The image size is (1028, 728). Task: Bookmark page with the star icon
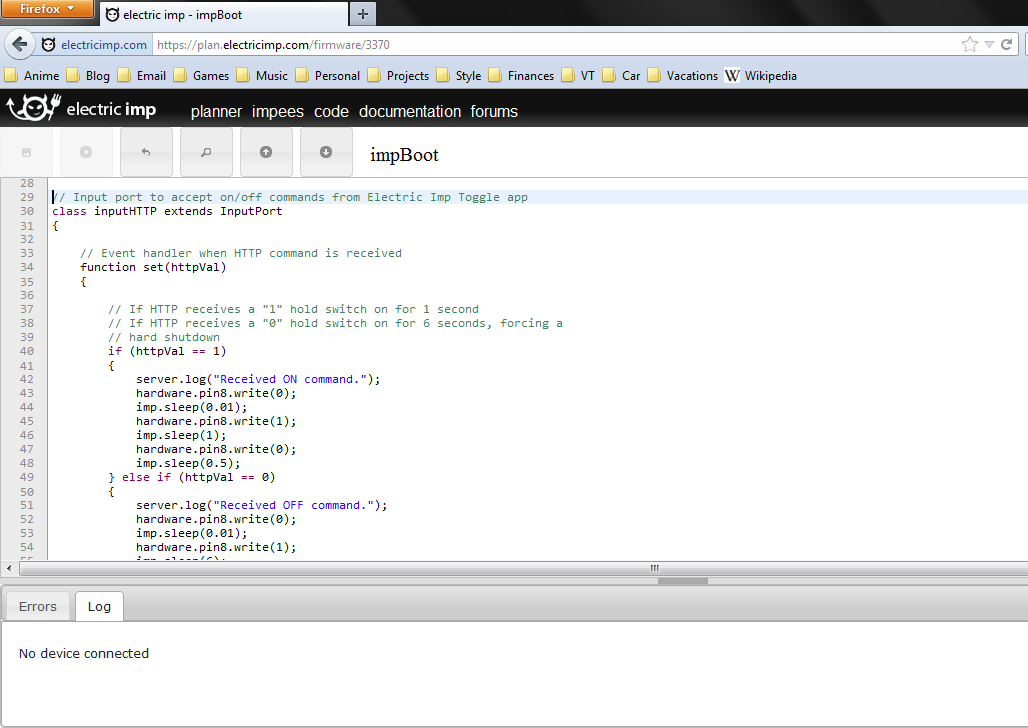pos(967,44)
